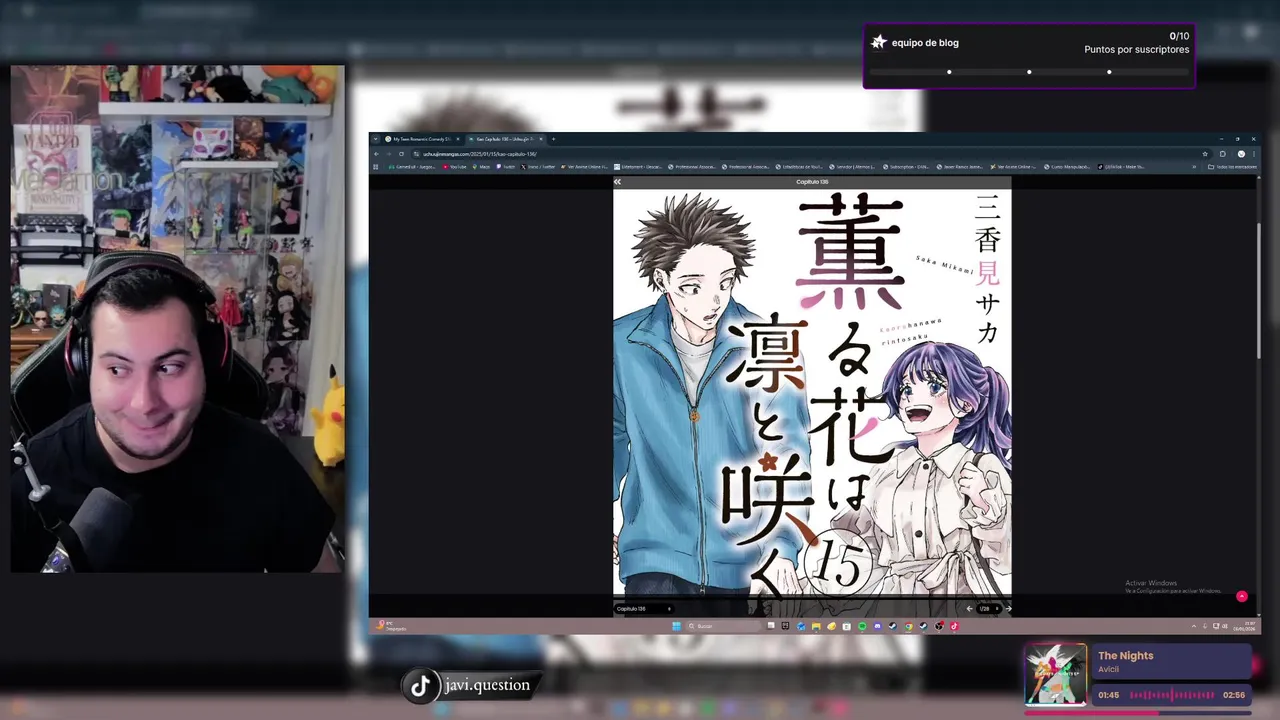This screenshot has width=1280, height=720.
Task: Click the browser page vertical scrollbar
Action: (x=1258, y=290)
